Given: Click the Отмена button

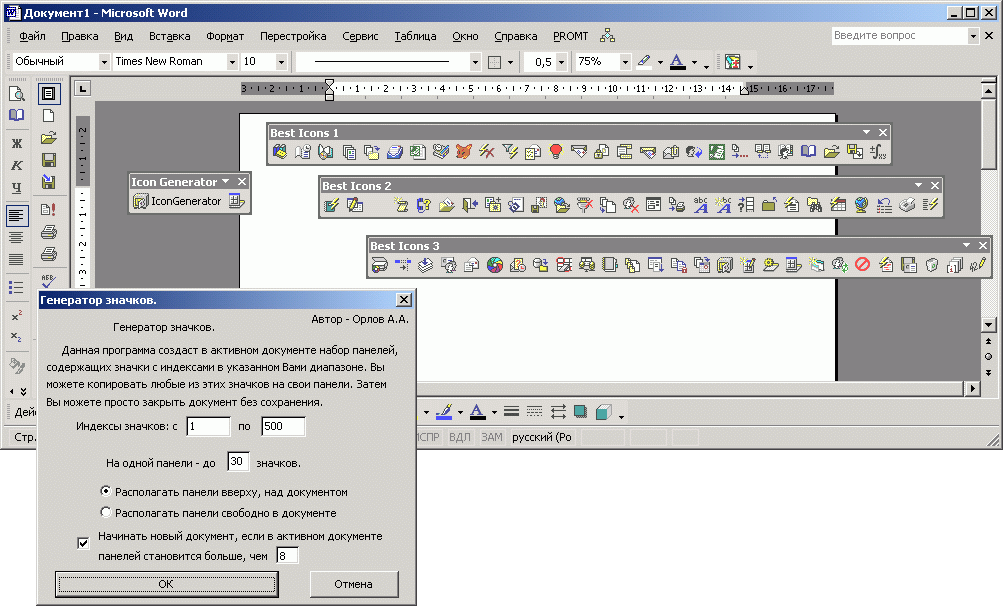Looking at the screenshot, I should click(x=353, y=584).
